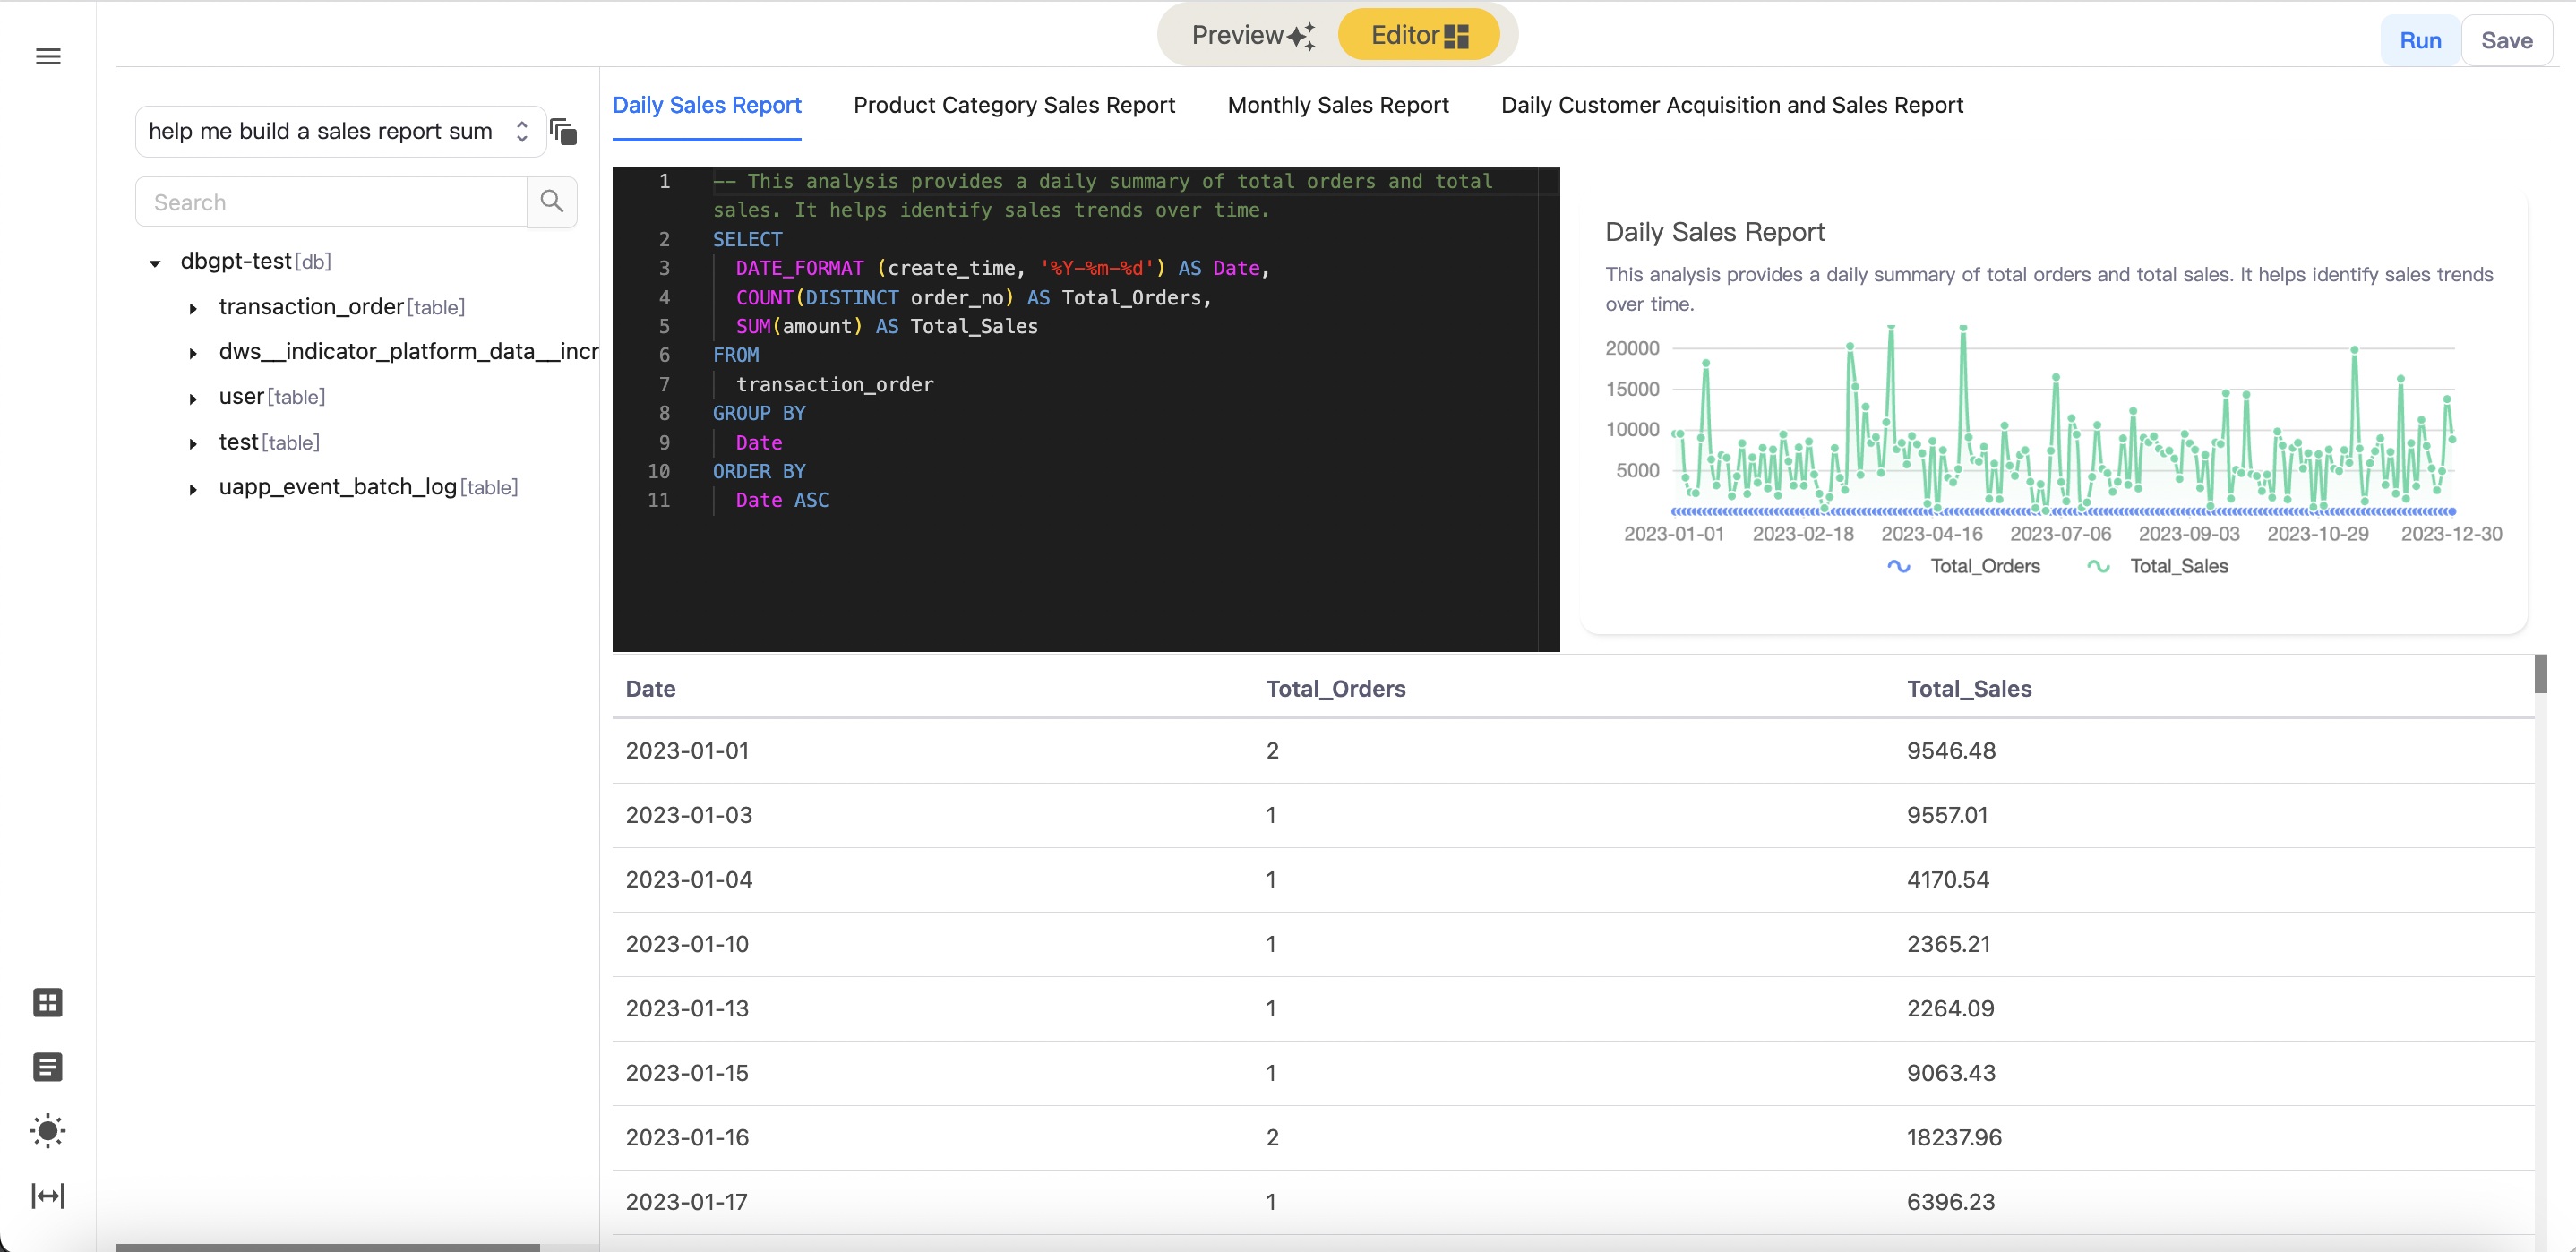
Task: Click the copy icon beside the prompt selector
Action: (x=564, y=131)
